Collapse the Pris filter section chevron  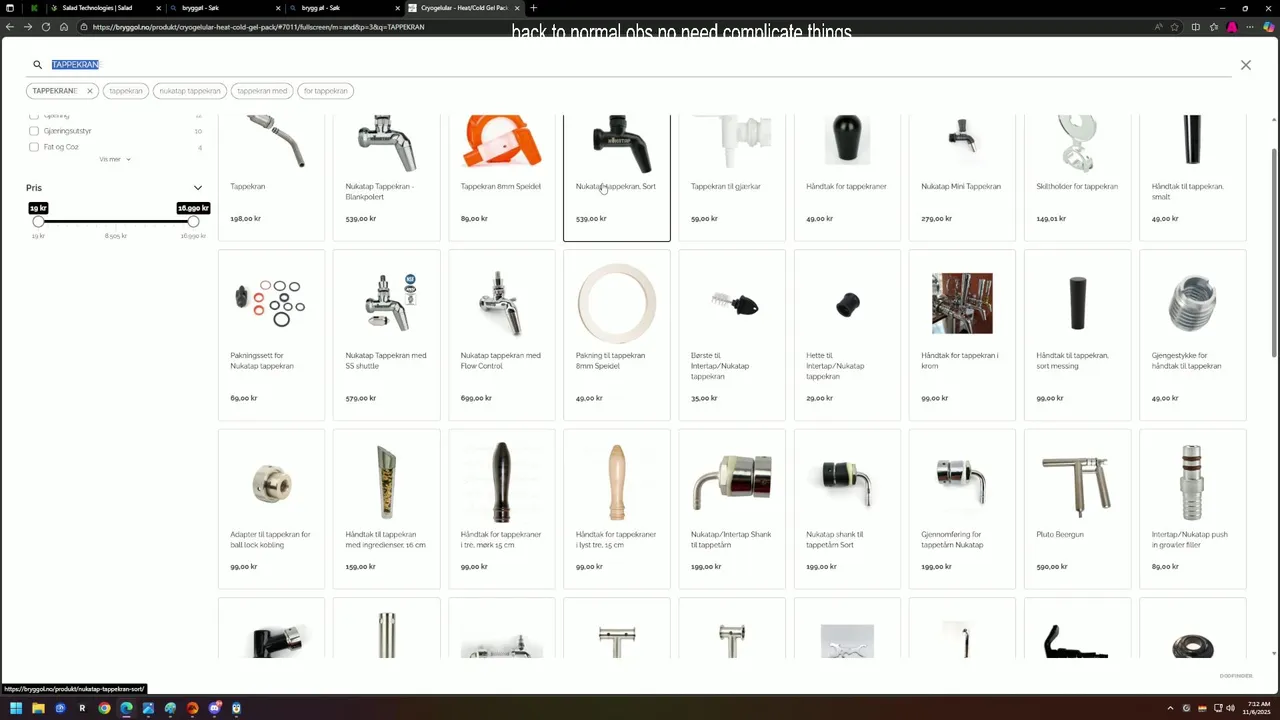click(197, 188)
